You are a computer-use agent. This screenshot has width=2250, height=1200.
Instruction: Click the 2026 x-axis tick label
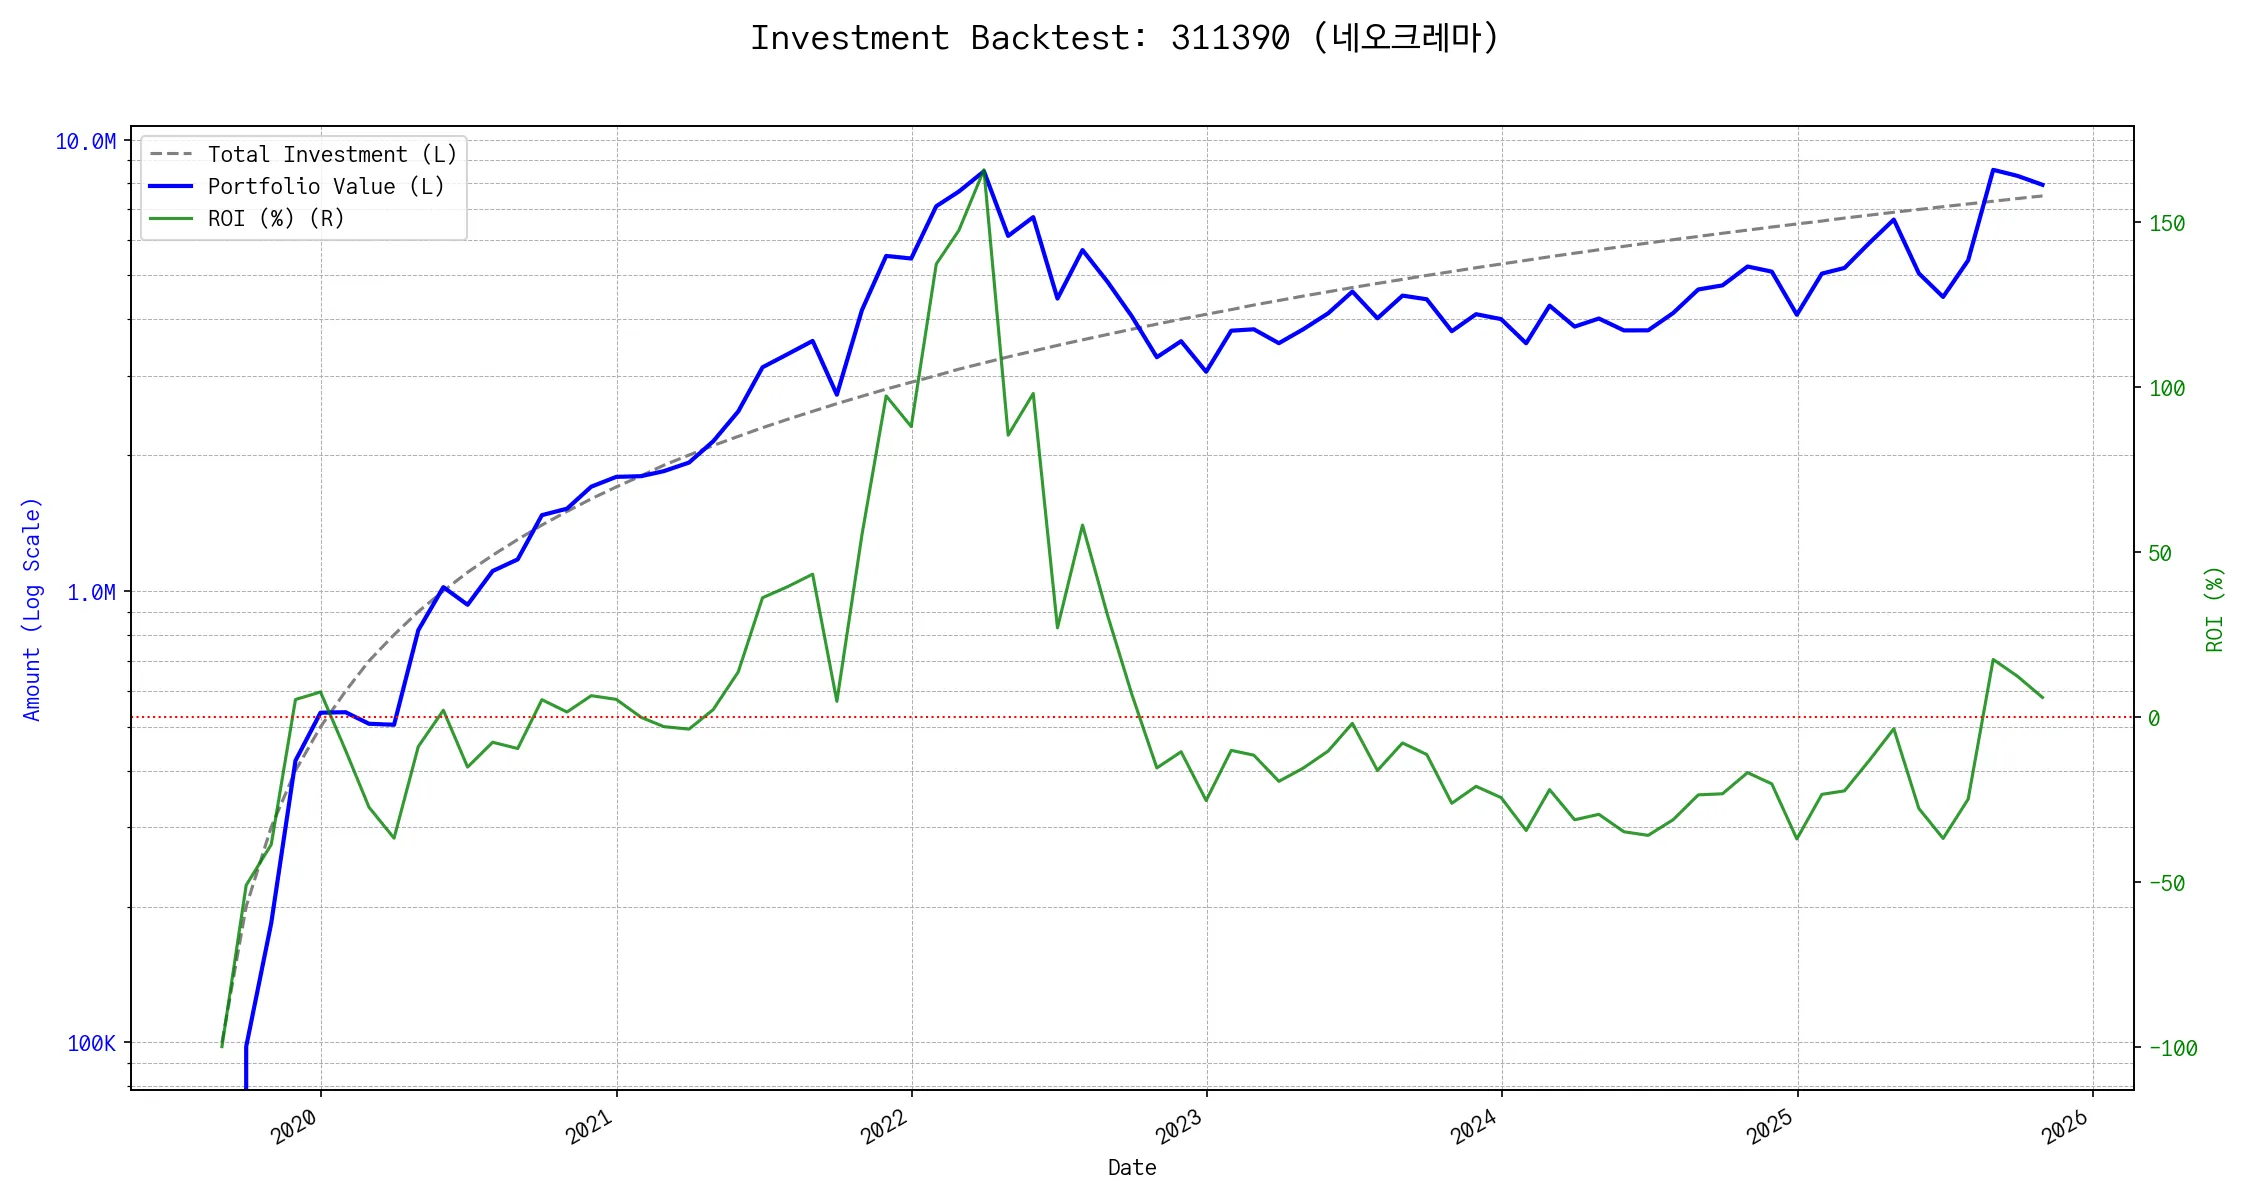click(x=2065, y=1126)
